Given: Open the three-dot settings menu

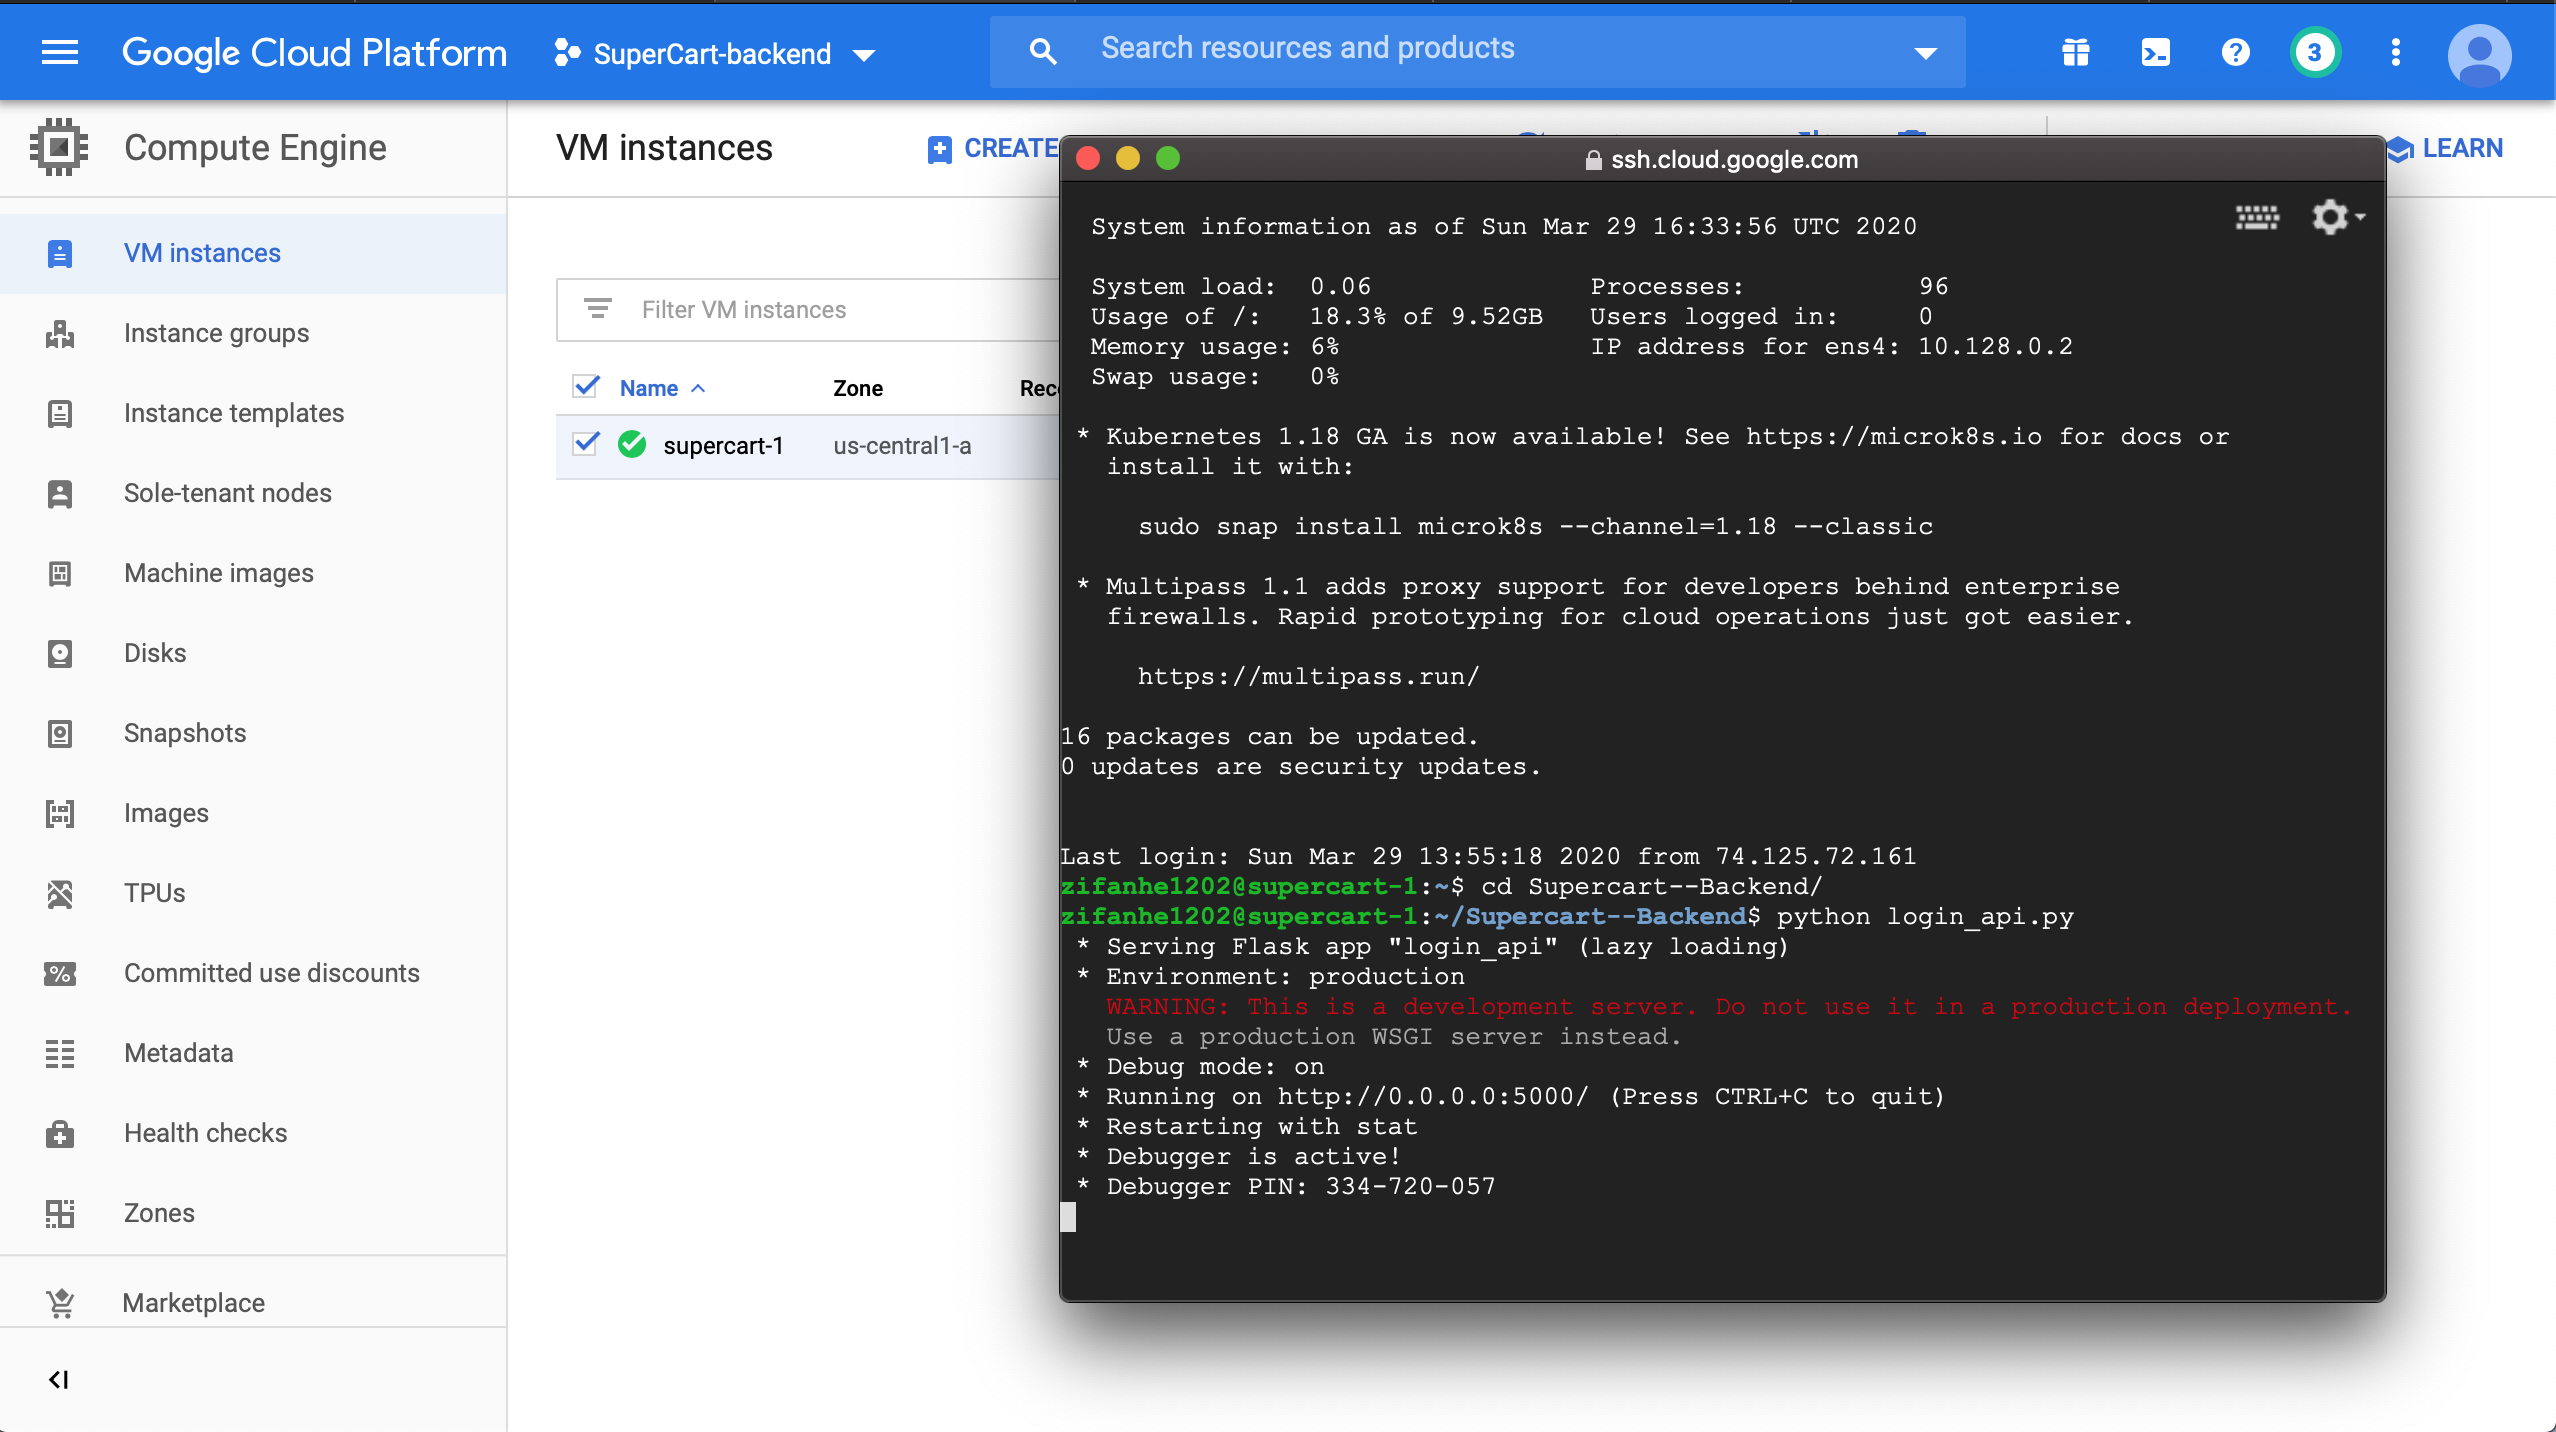Looking at the screenshot, I should pos(2395,52).
